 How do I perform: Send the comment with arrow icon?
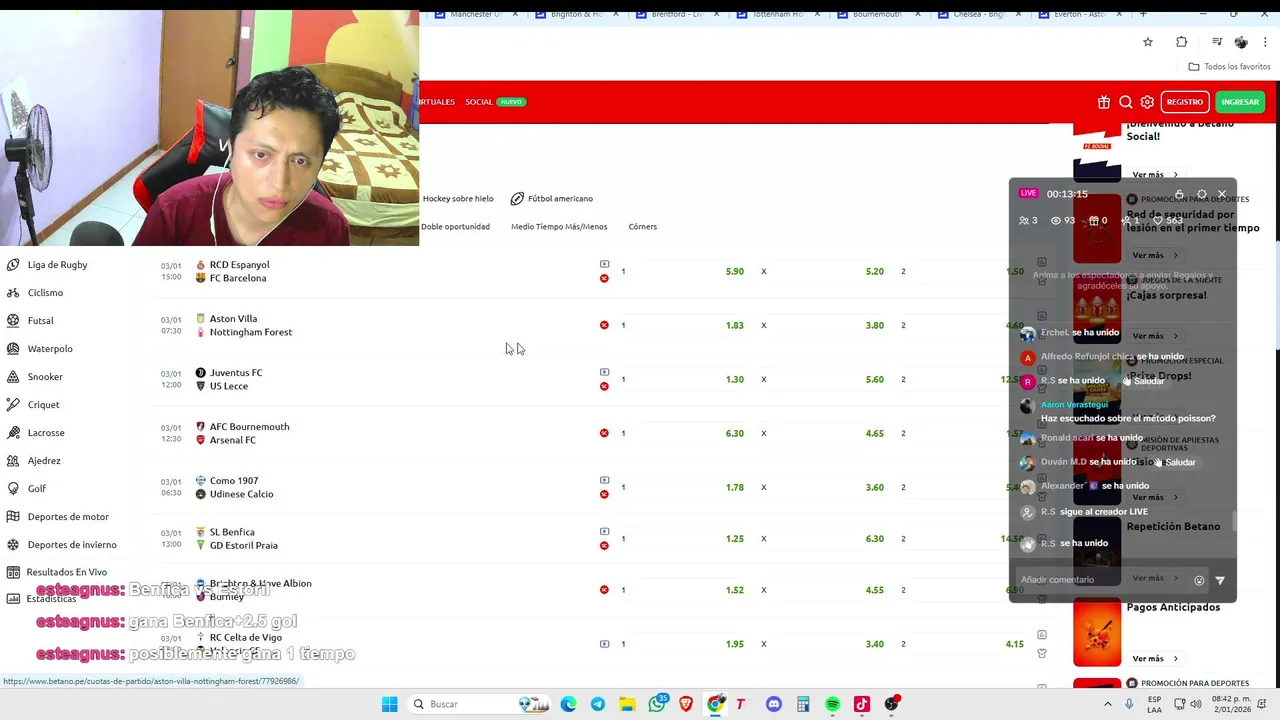pos(1220,580)
